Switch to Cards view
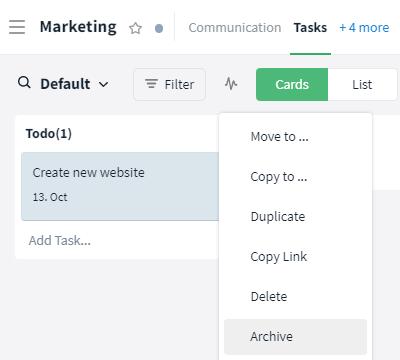The image size is (400, 360). 292,85
